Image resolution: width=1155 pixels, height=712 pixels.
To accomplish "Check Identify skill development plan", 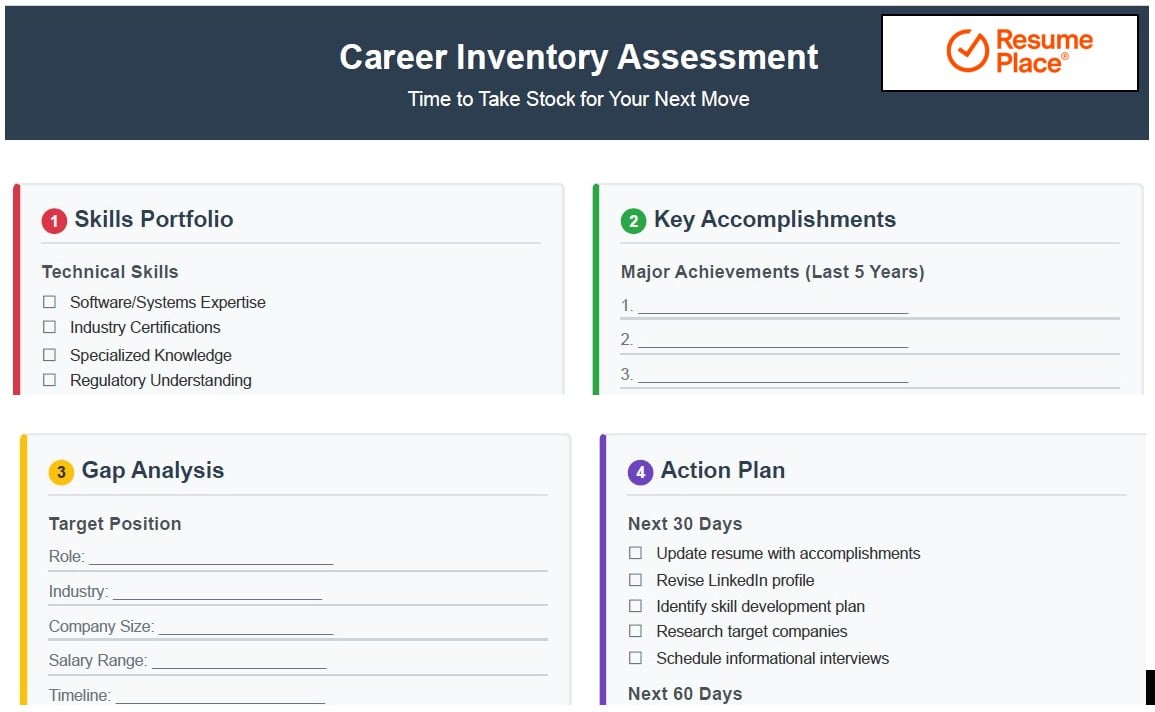I will click(635, 606).
